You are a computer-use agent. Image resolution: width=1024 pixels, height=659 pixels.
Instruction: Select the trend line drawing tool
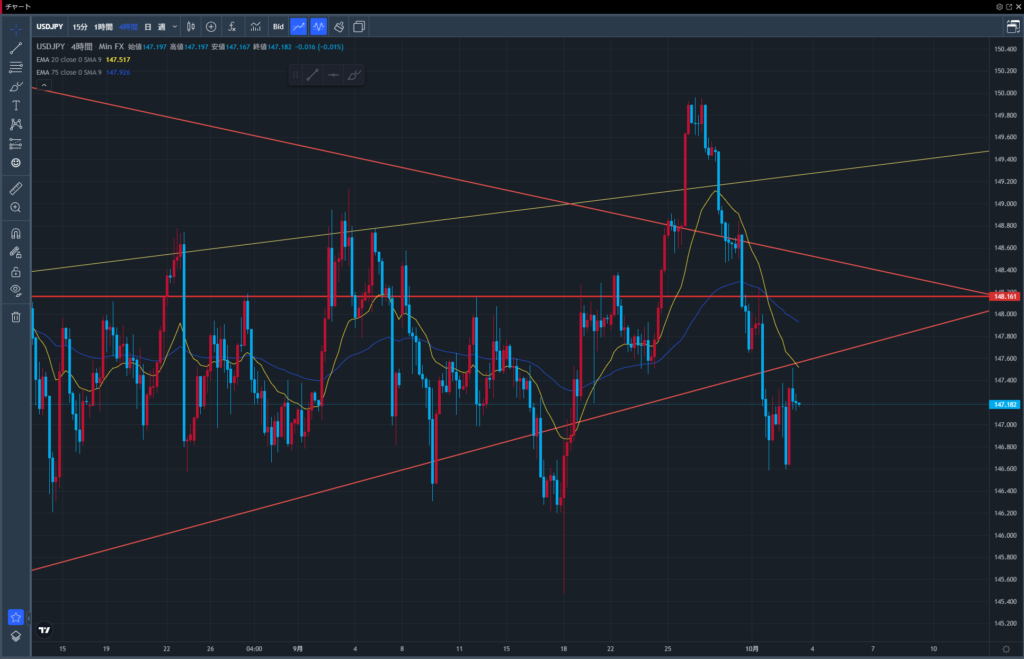click(x=16, y=48)
